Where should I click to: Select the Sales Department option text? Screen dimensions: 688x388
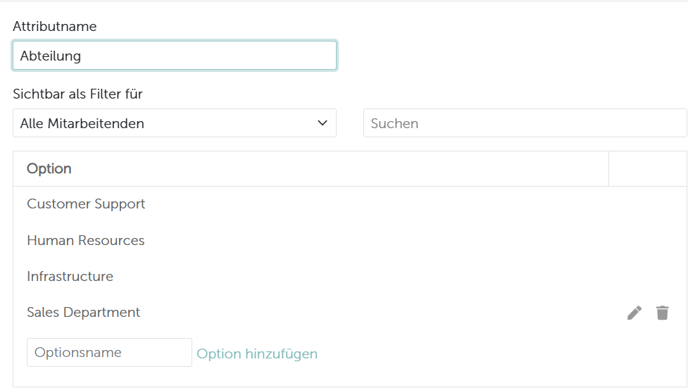tap(83, 313)
